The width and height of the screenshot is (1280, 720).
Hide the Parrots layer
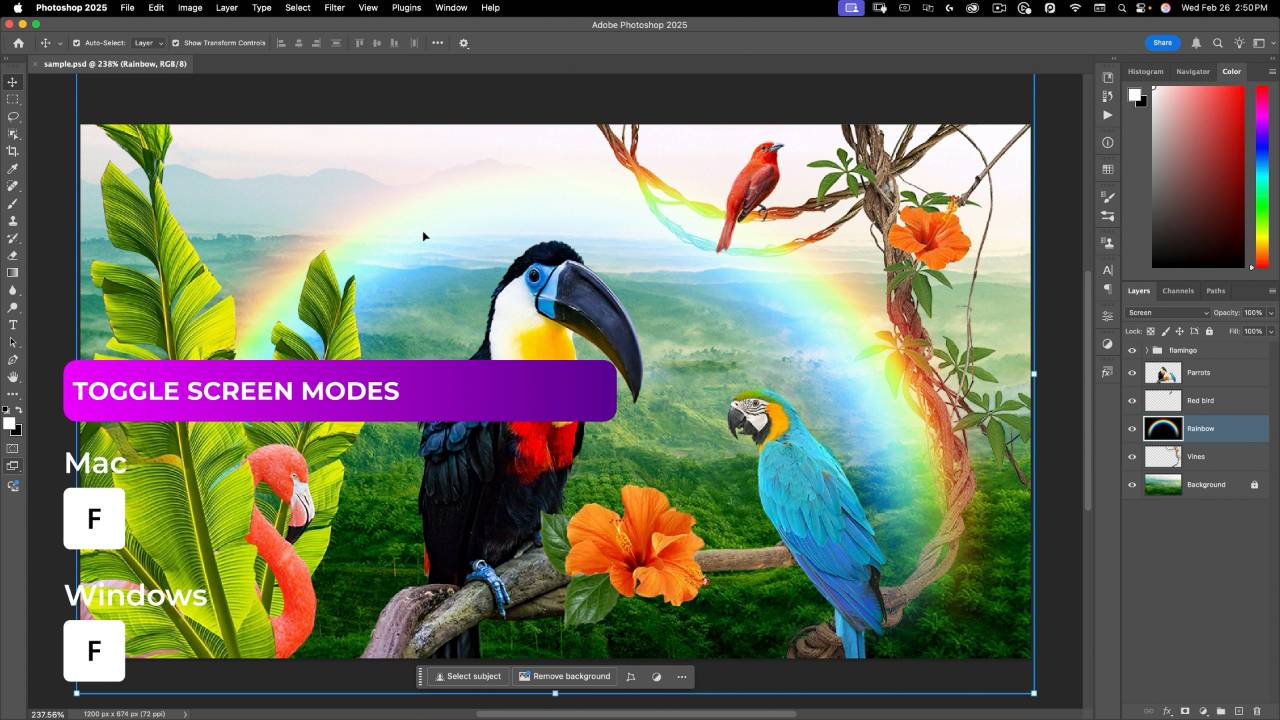pos(1132,373)
